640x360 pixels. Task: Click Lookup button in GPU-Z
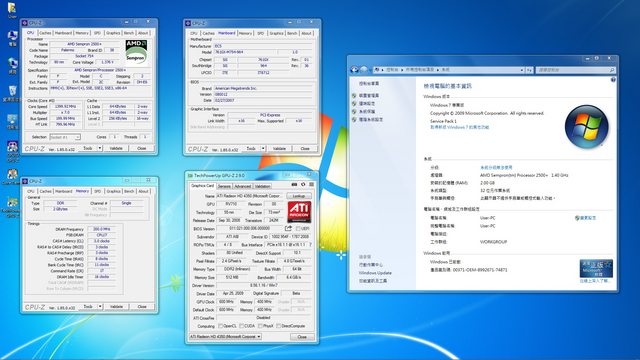pyautogui.click(x=299, y=196)
